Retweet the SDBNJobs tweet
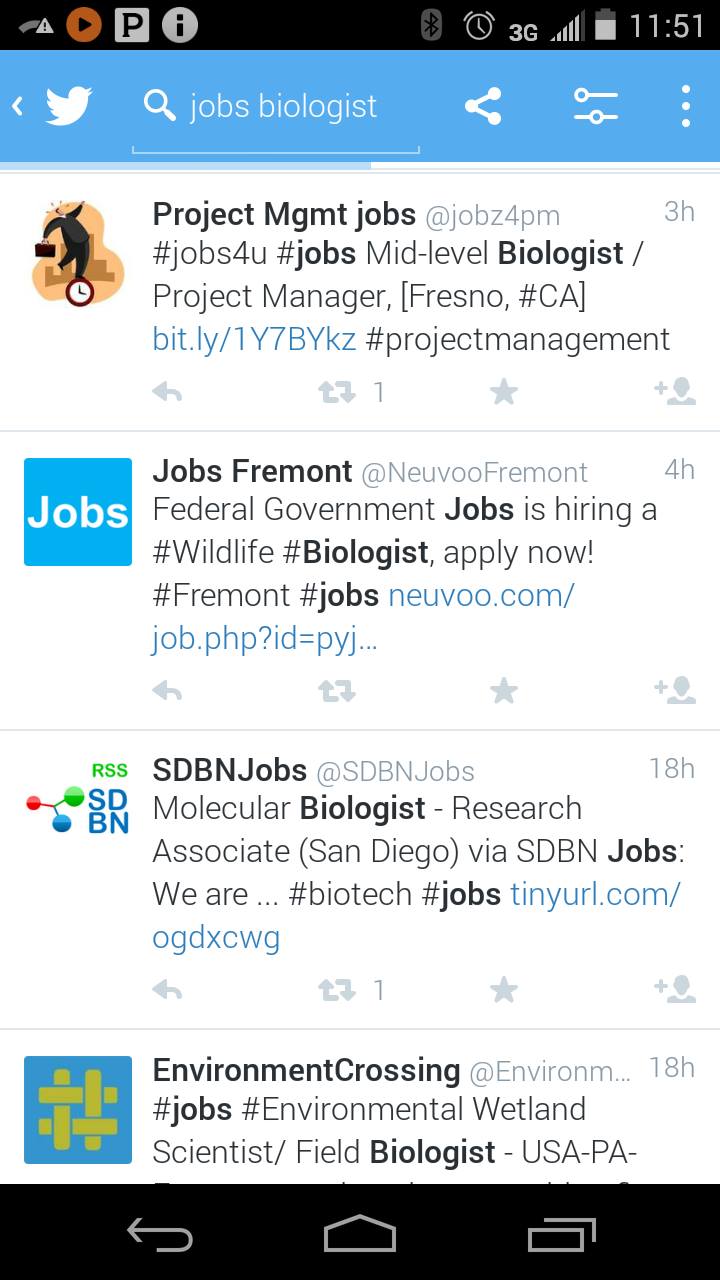The height and width of the screenshot is (1280, 720). point(337,990)
